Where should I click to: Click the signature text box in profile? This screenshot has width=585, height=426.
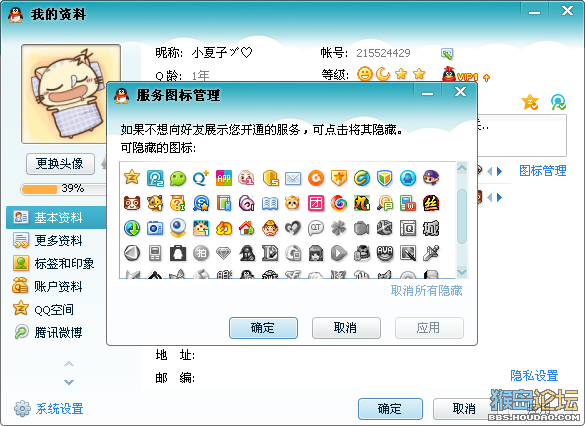pos(522,135)
